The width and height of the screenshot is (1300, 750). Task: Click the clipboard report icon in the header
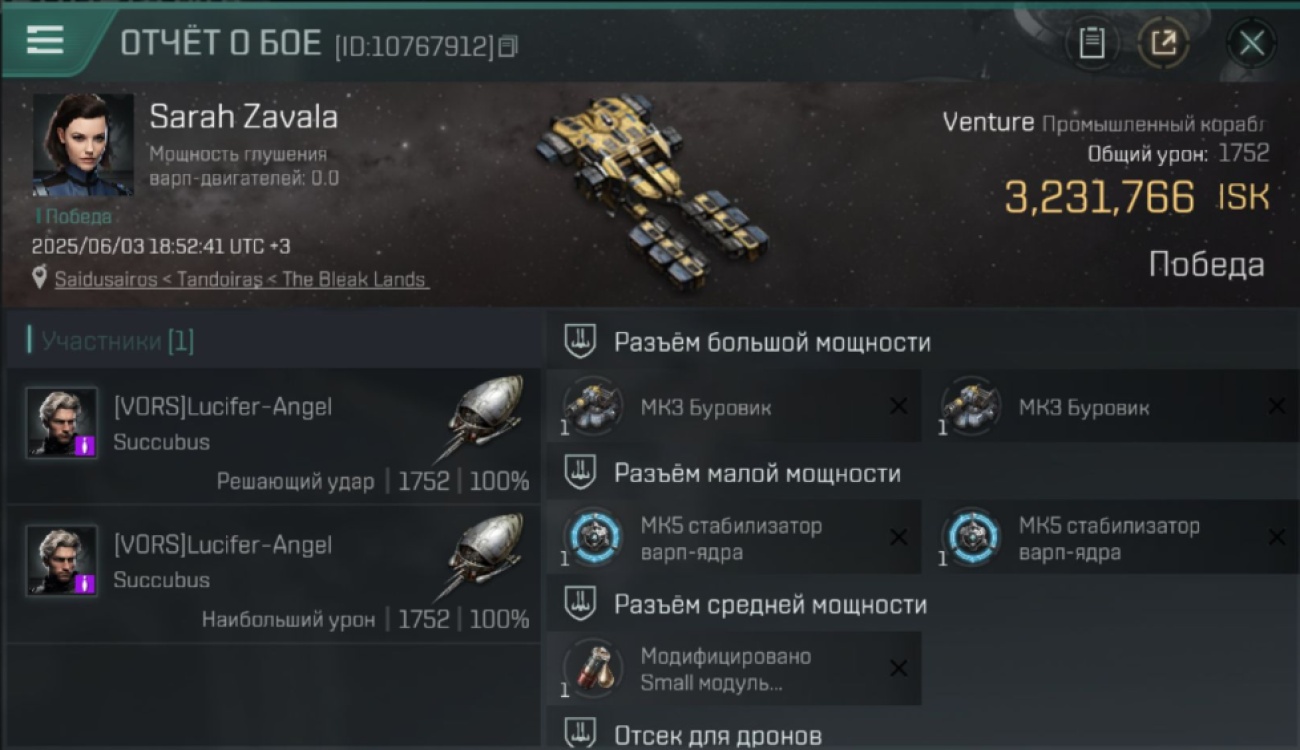[1092, 43]
